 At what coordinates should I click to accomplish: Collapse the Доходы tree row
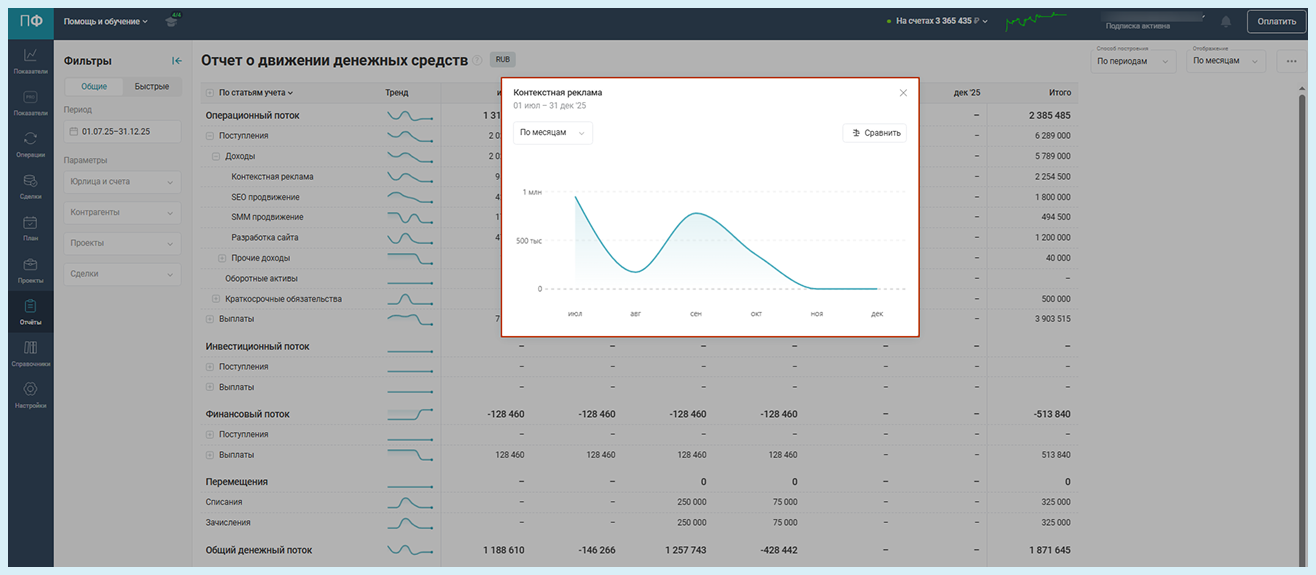click(x=216, y=156)
